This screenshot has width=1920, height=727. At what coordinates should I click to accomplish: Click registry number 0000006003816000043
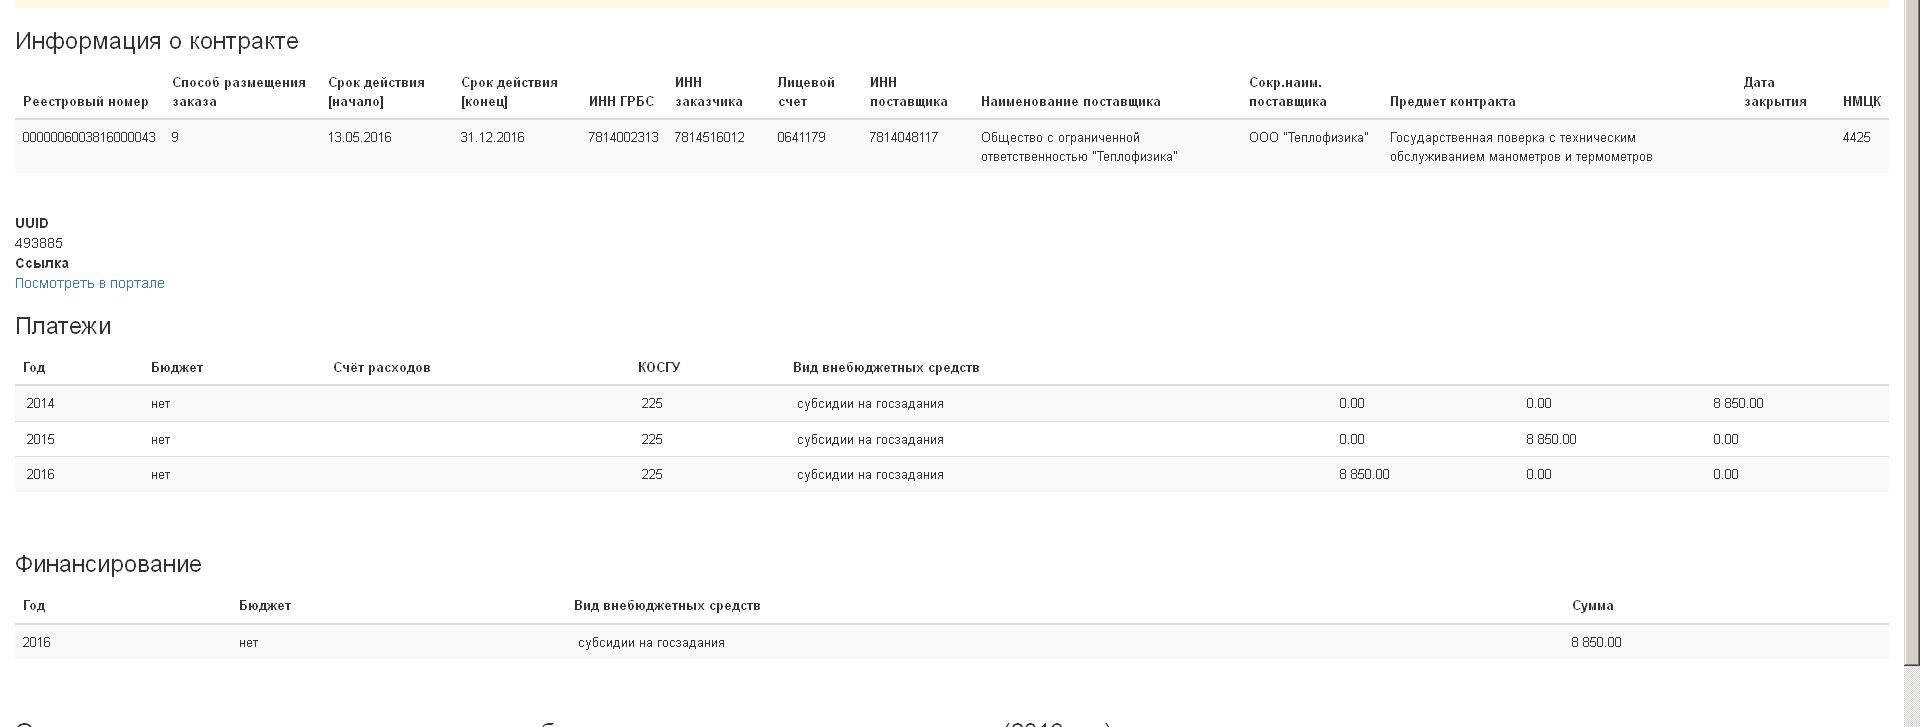tap(89, 138)
